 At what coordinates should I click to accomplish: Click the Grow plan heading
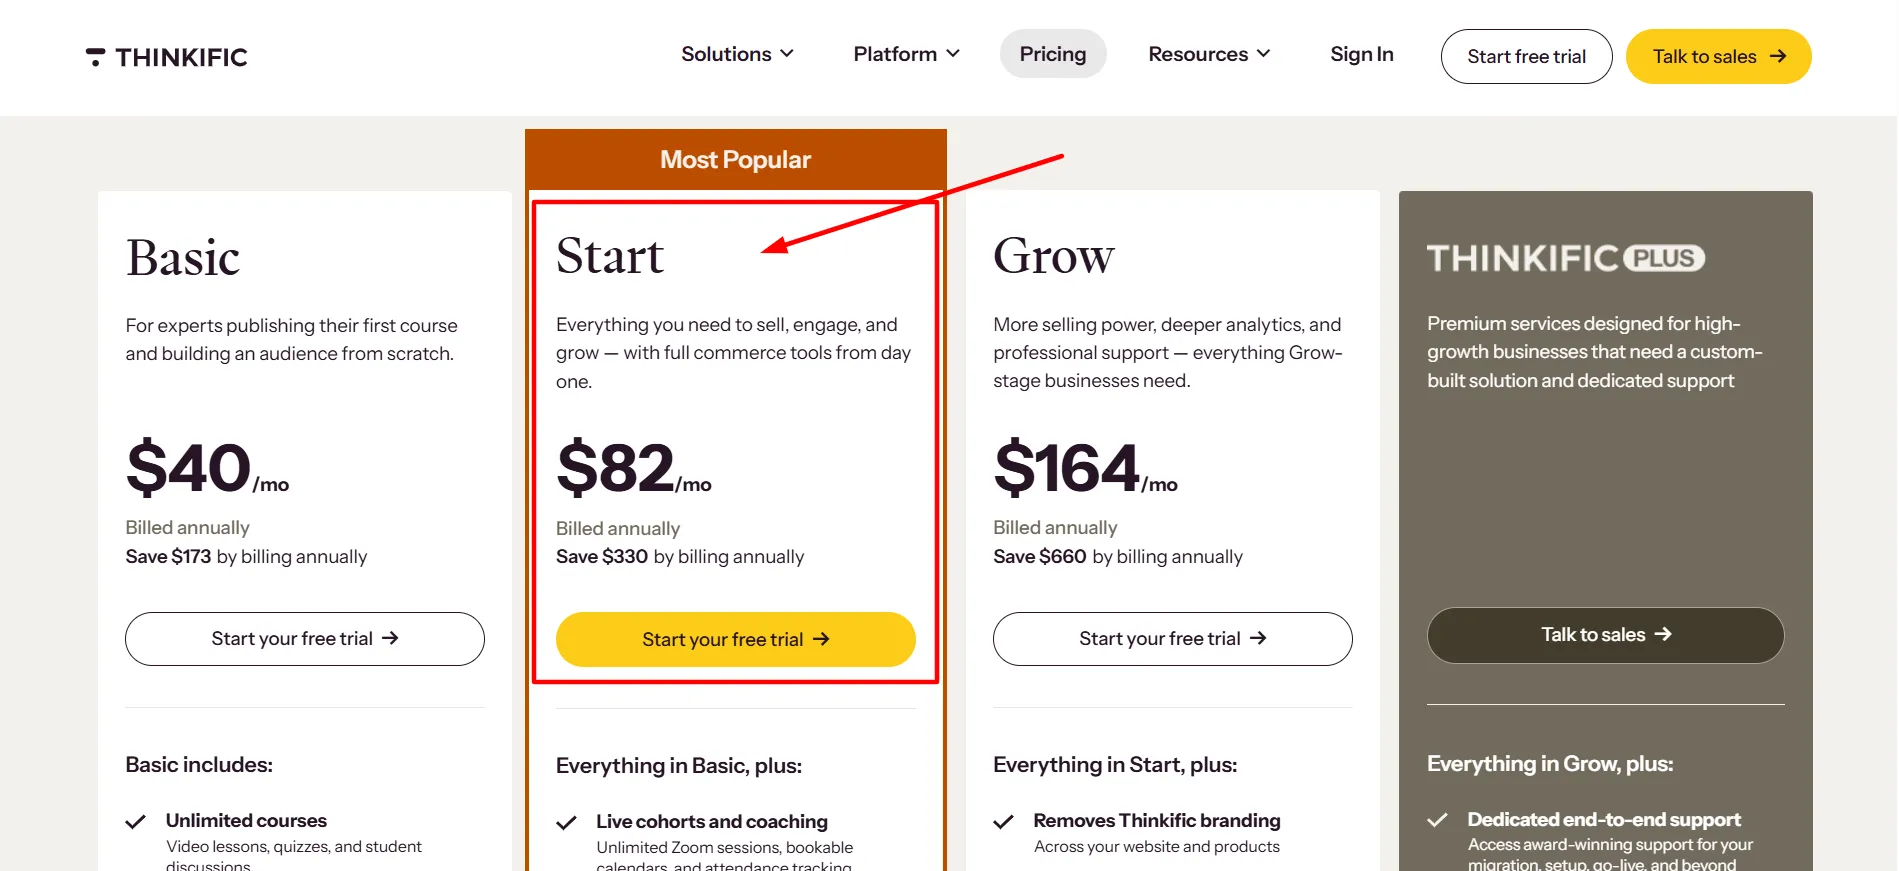[1054, 256]
